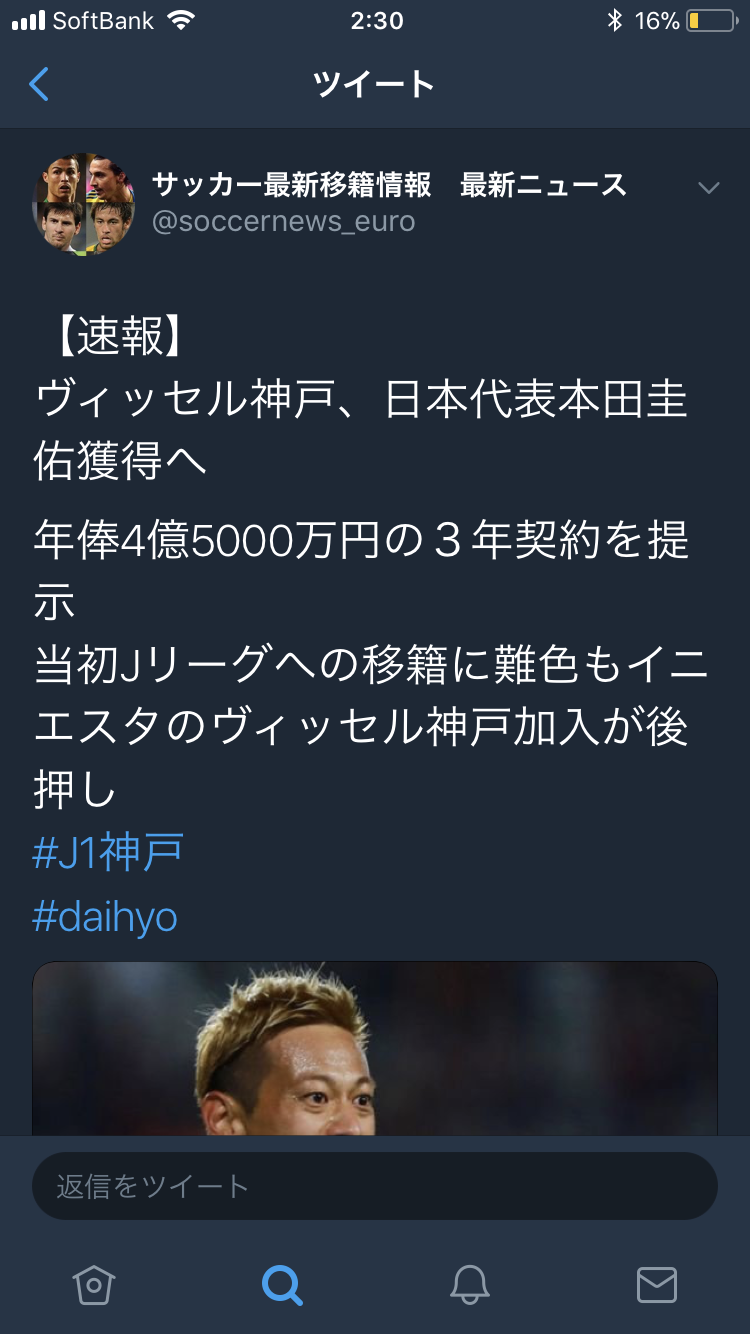Open the Home tab icon
This screenshot has width=750, height=1334.
(94, 1284)
